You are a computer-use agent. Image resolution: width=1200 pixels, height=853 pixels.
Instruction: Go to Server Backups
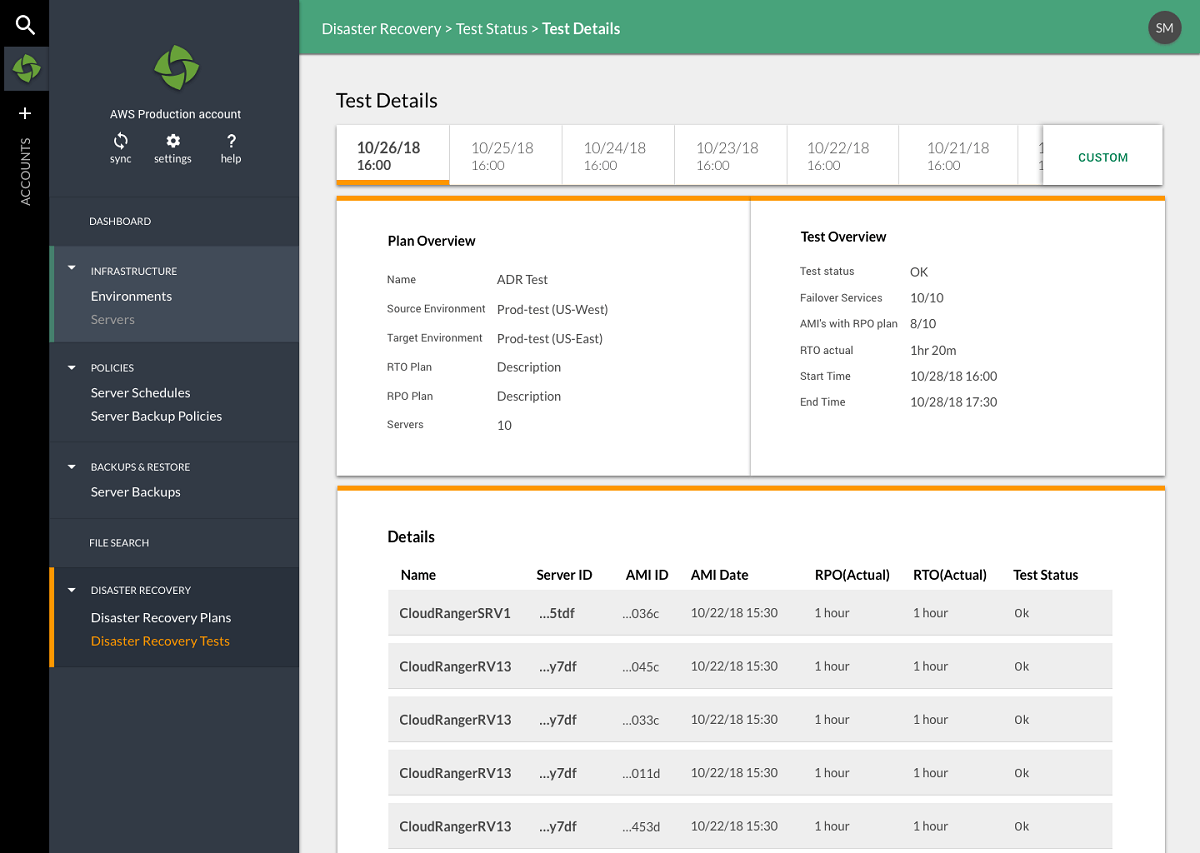pyautogui.click(x=136, y=491)
